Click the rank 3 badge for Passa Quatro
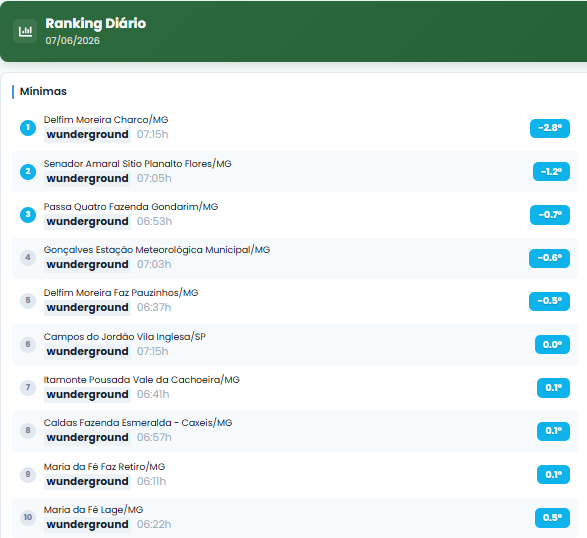This screenshot has height=538, width=587. coord(28,215)
